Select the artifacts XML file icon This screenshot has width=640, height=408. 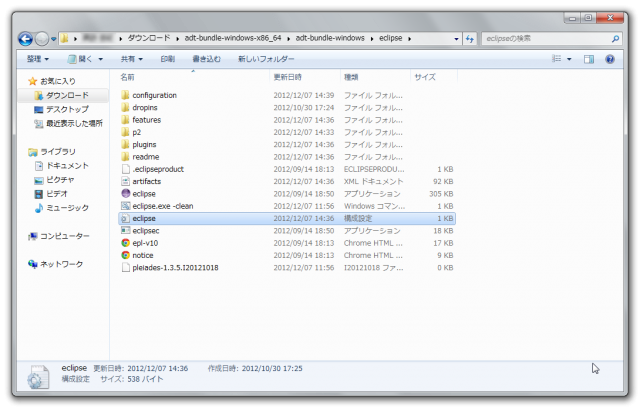coord(125,181)
